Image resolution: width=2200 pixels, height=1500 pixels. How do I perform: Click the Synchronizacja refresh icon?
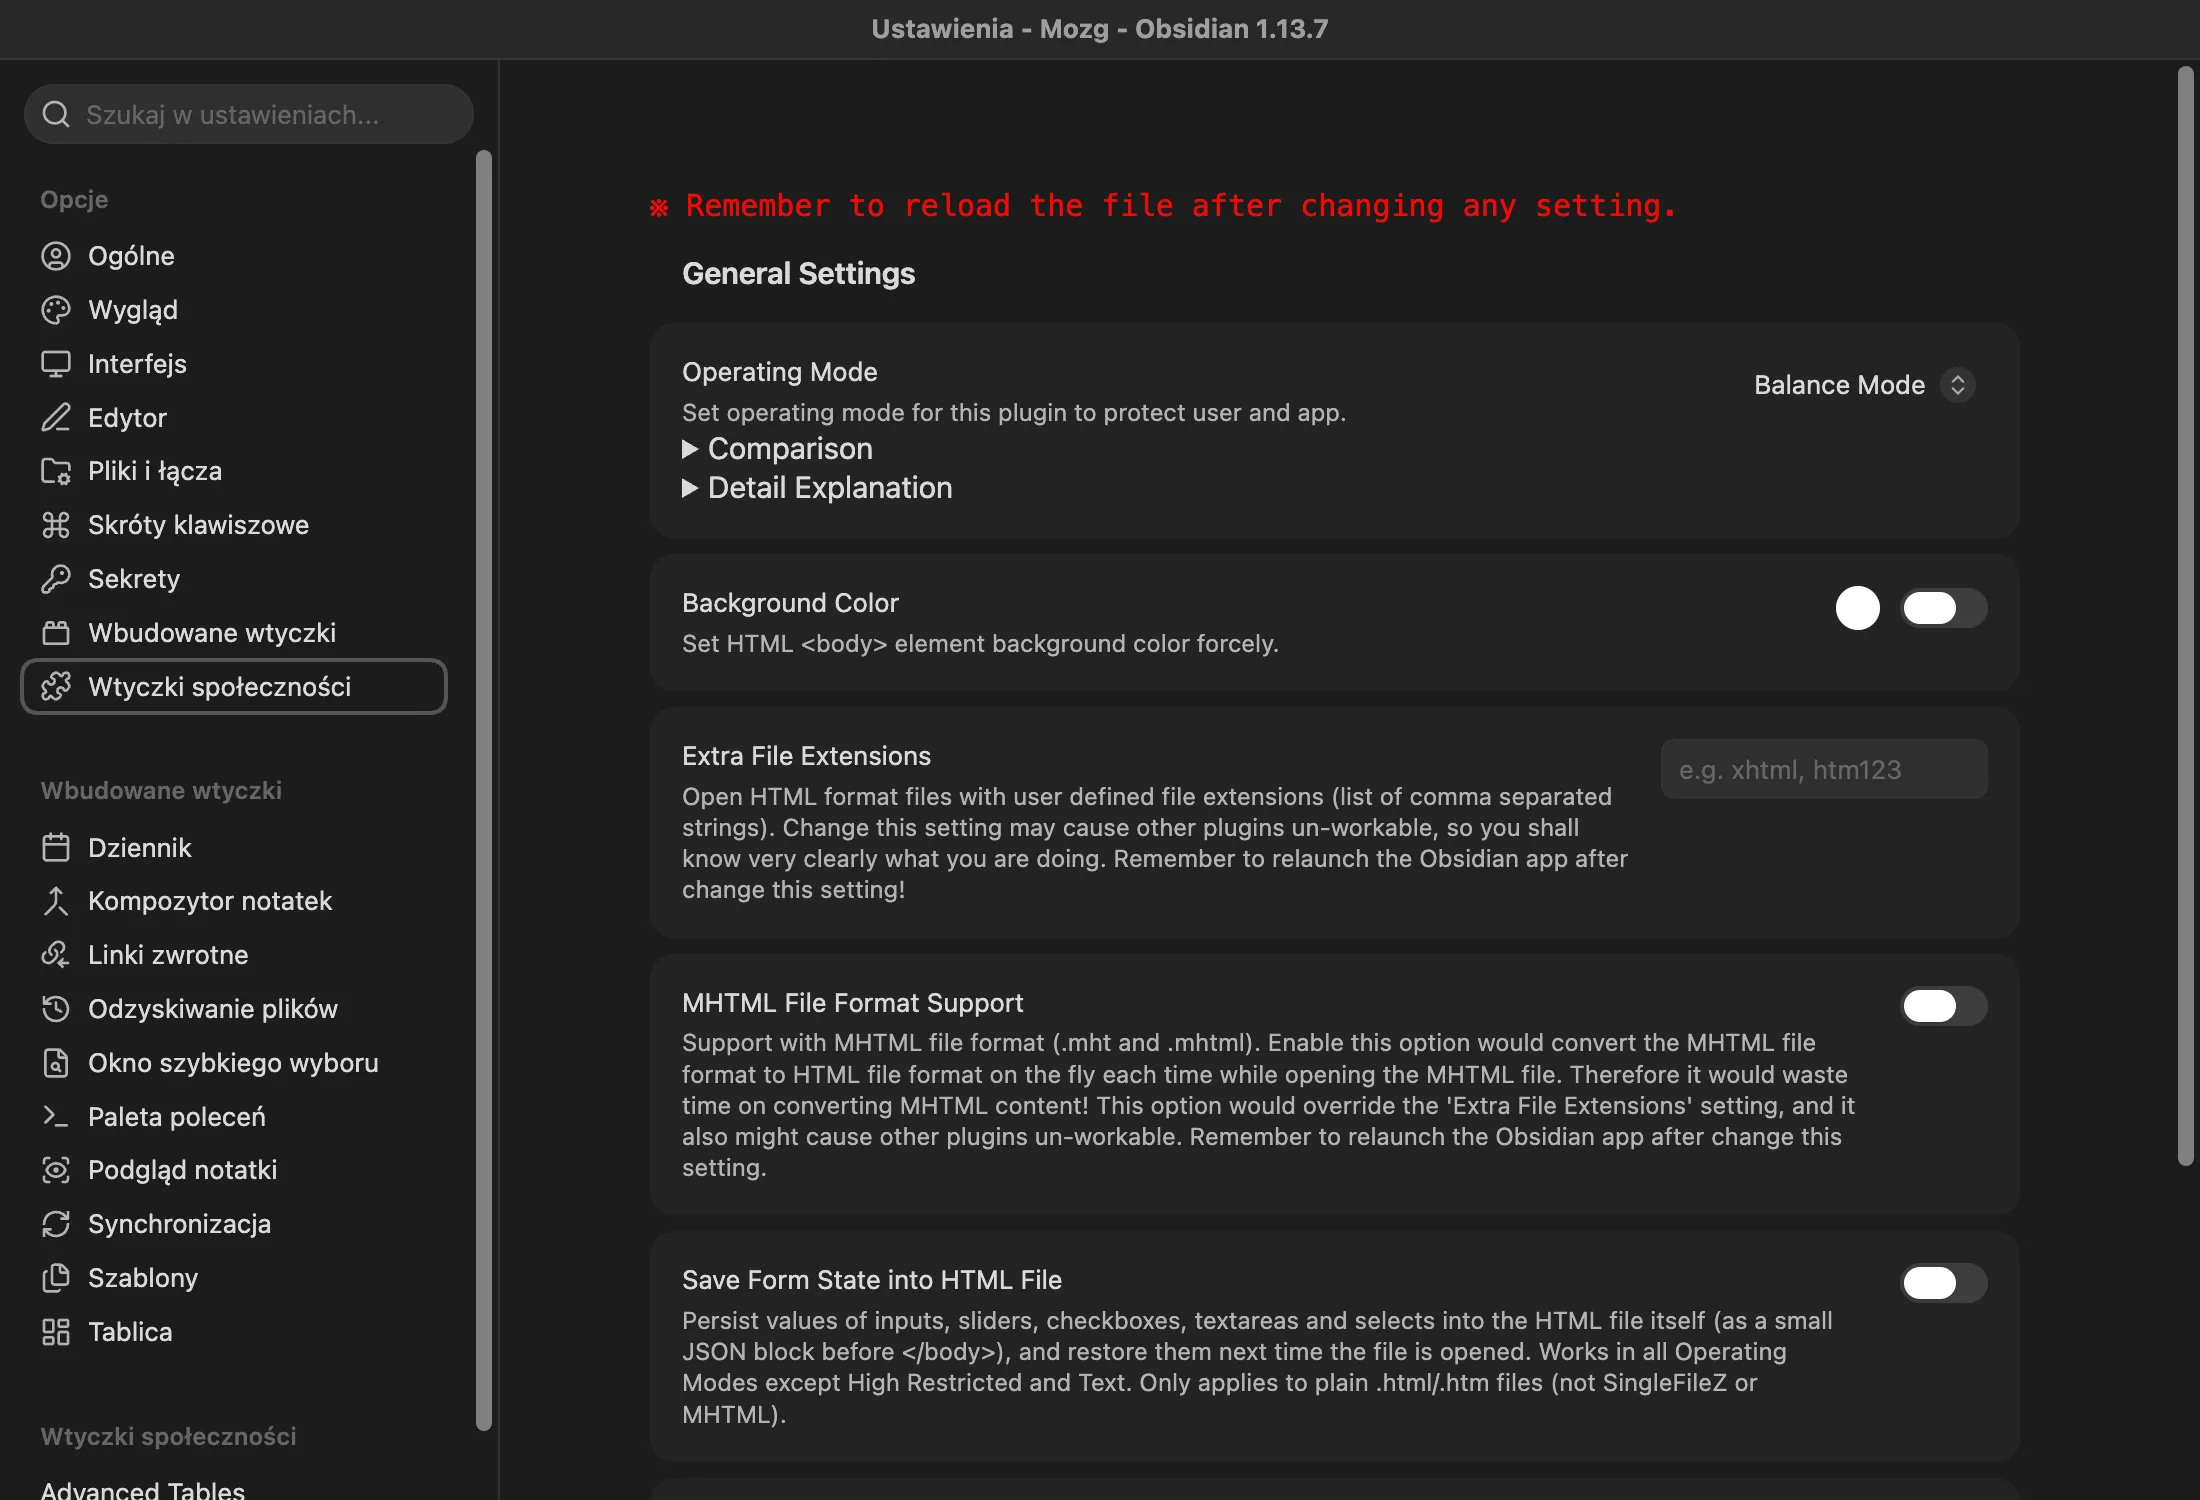56,1224
